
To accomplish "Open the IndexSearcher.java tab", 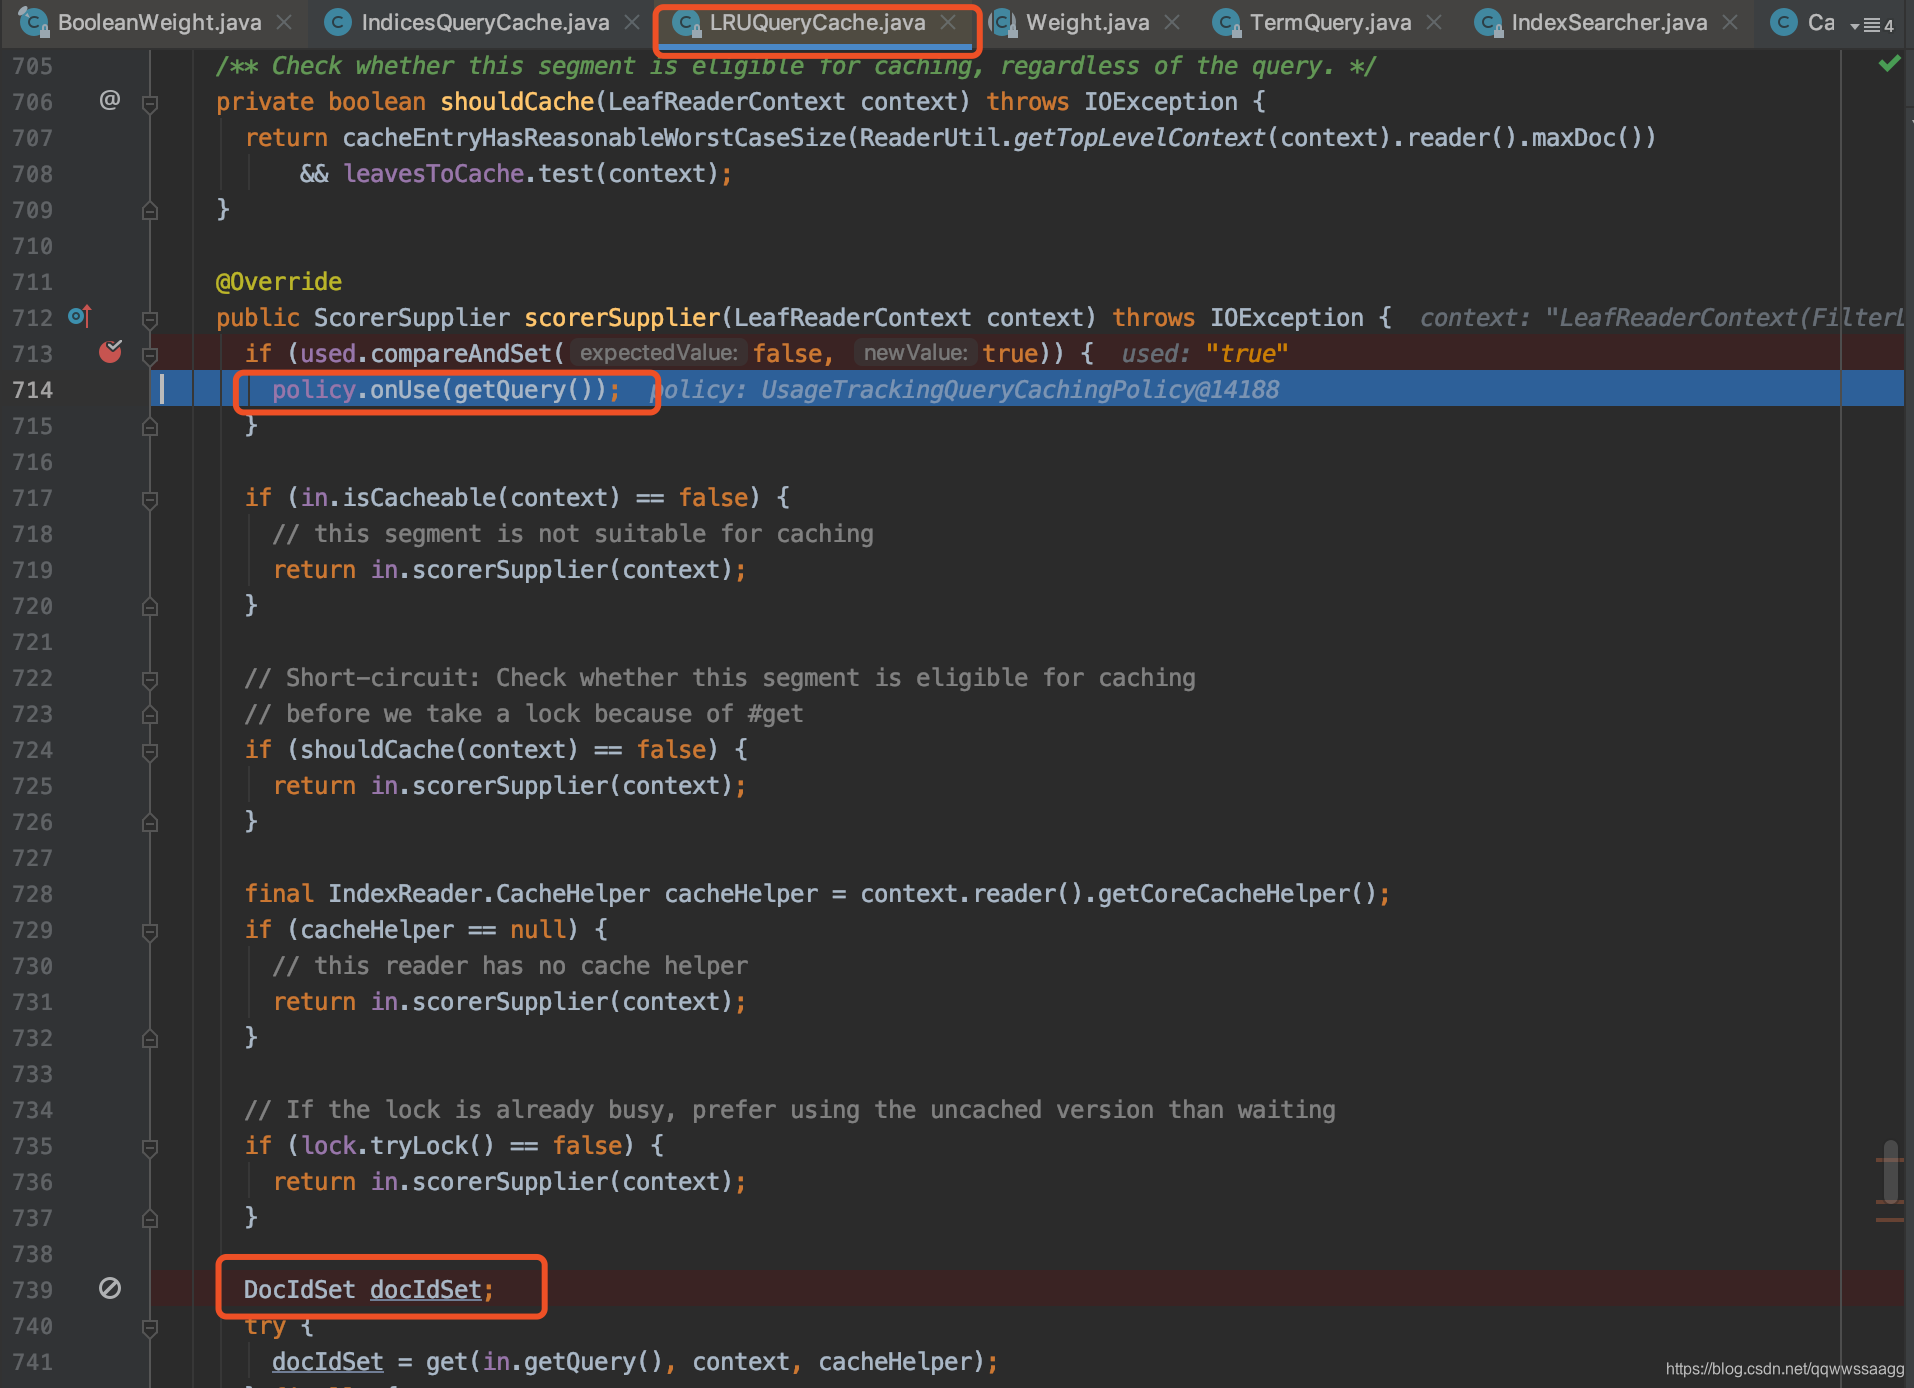I will (1609, 22).
